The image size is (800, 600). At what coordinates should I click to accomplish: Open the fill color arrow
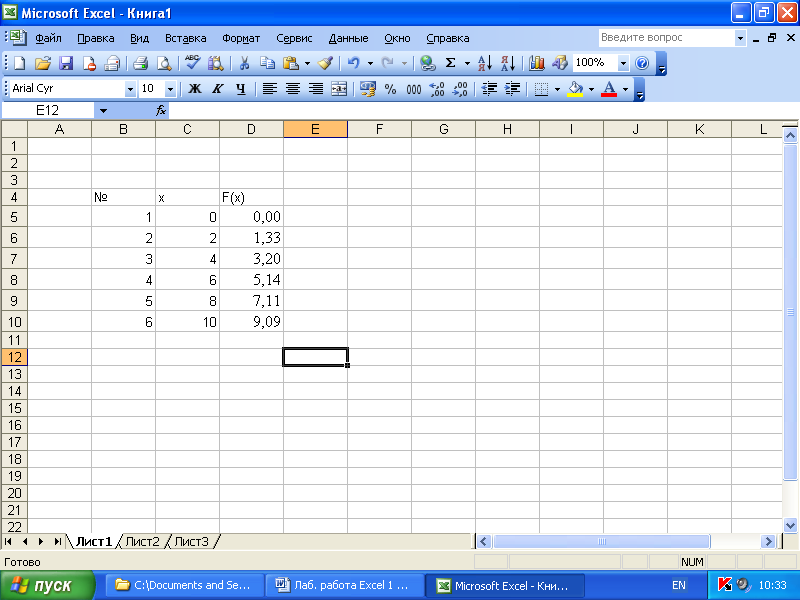tap(591, 89)
